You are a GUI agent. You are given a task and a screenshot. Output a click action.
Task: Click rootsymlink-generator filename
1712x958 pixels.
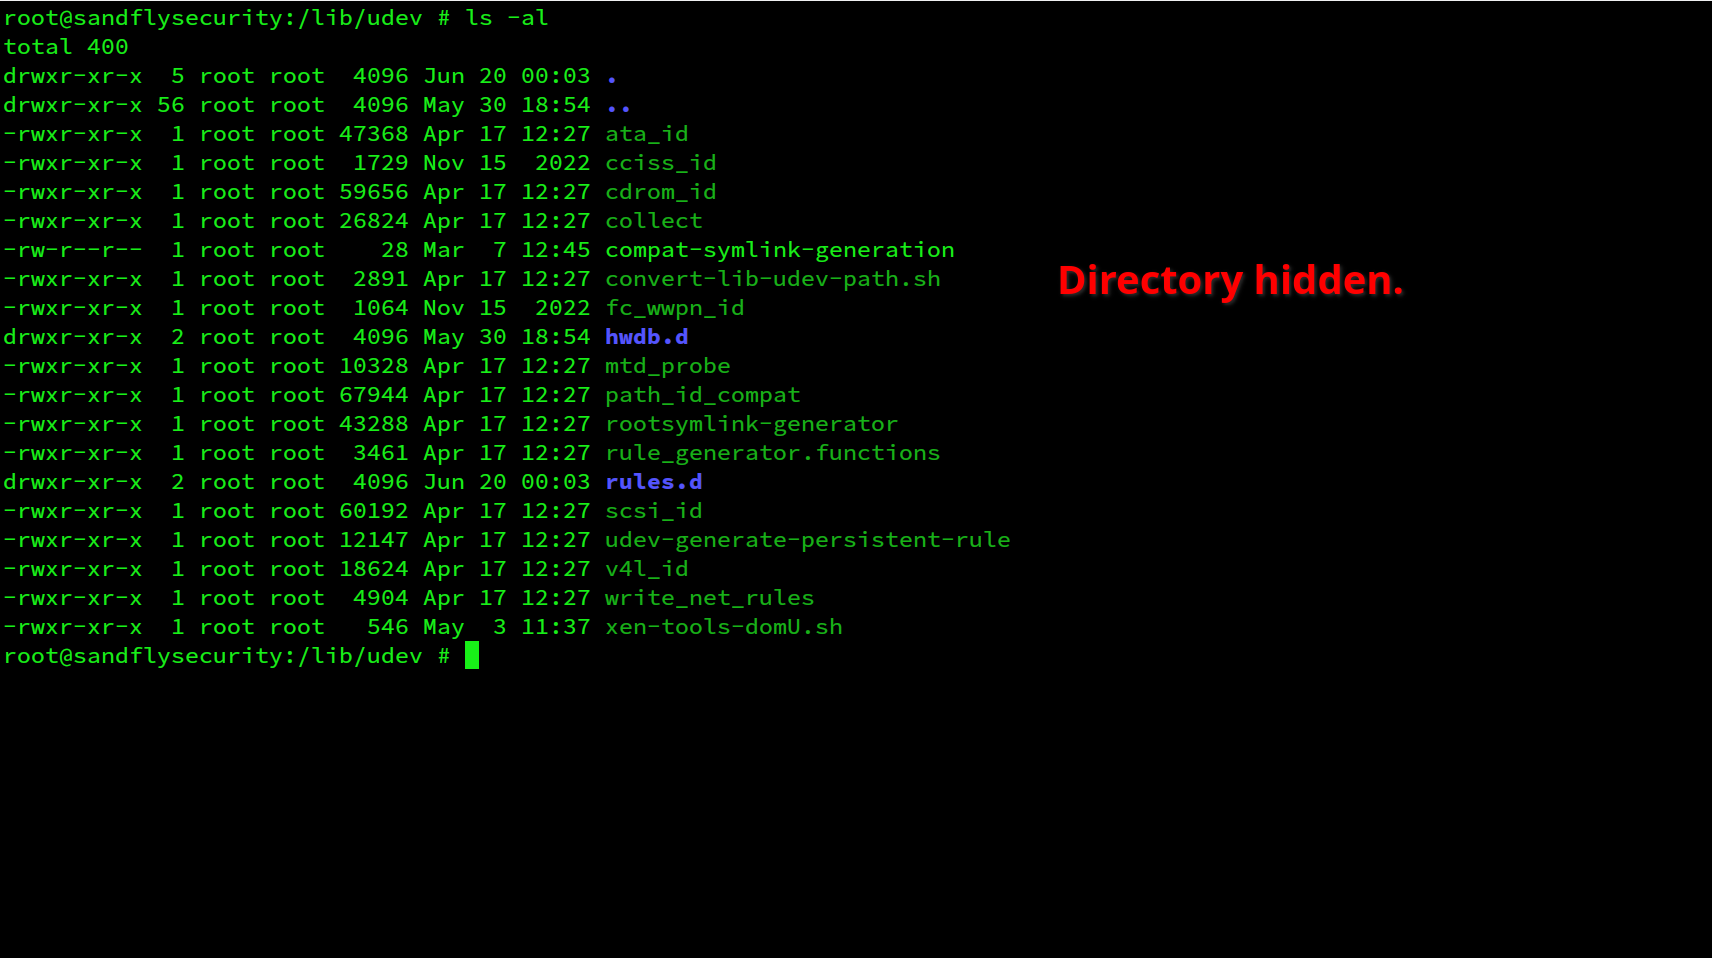point(751,424)
